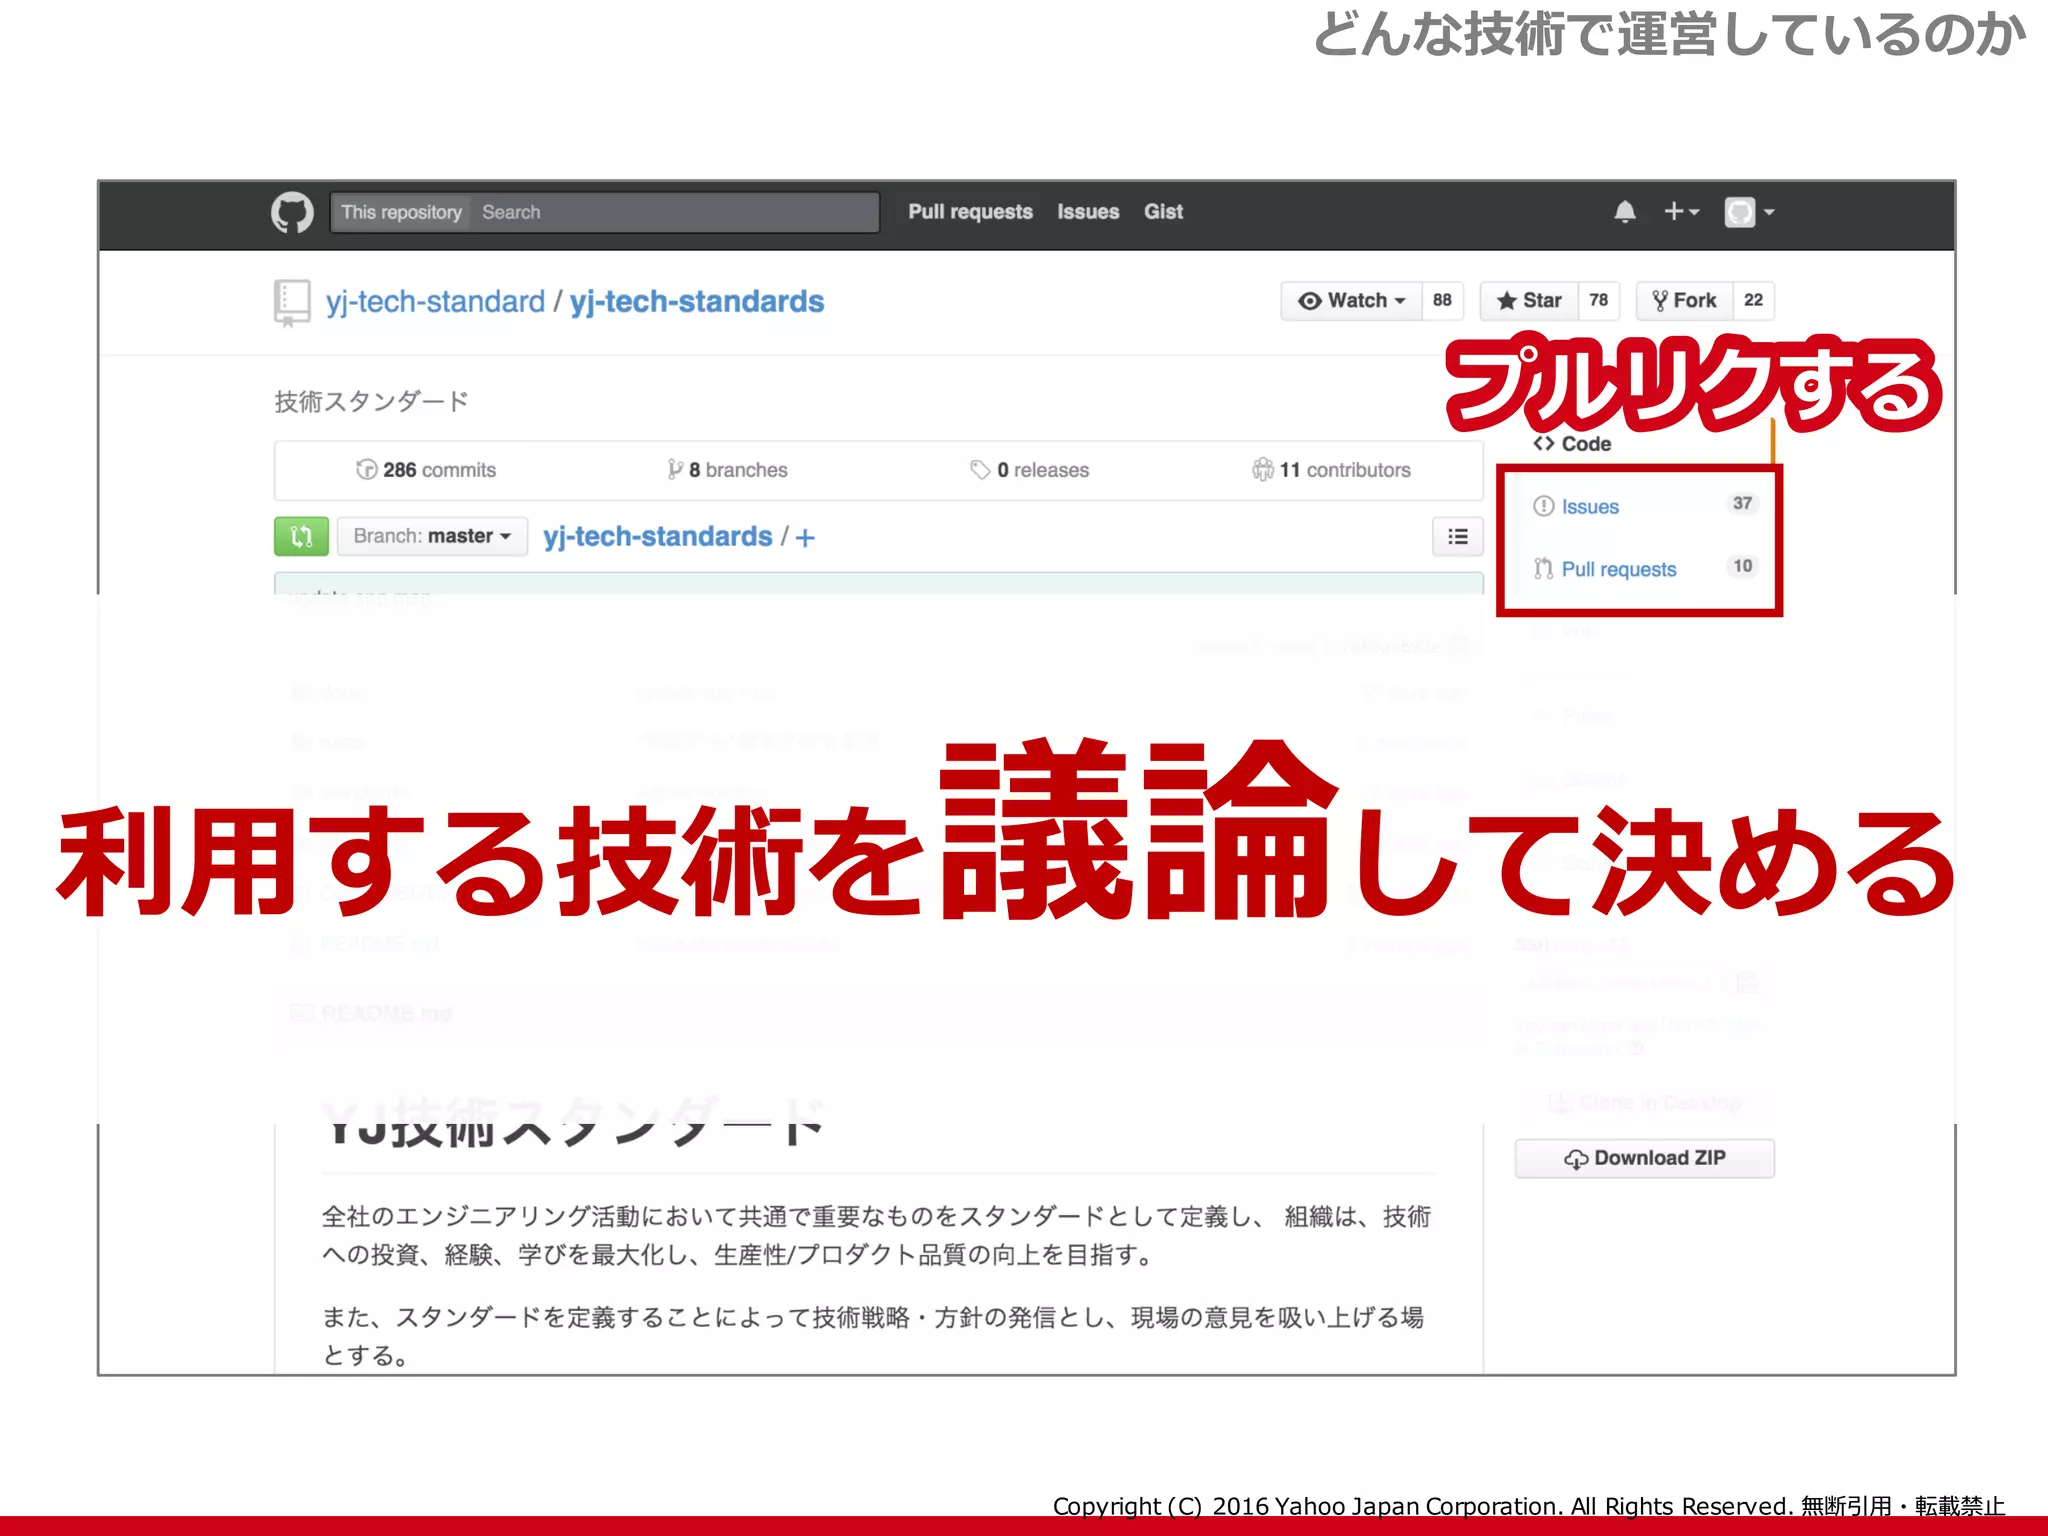Click the repository book icon
Viewport: 2048px width, 1536px height.
[291, 302]
